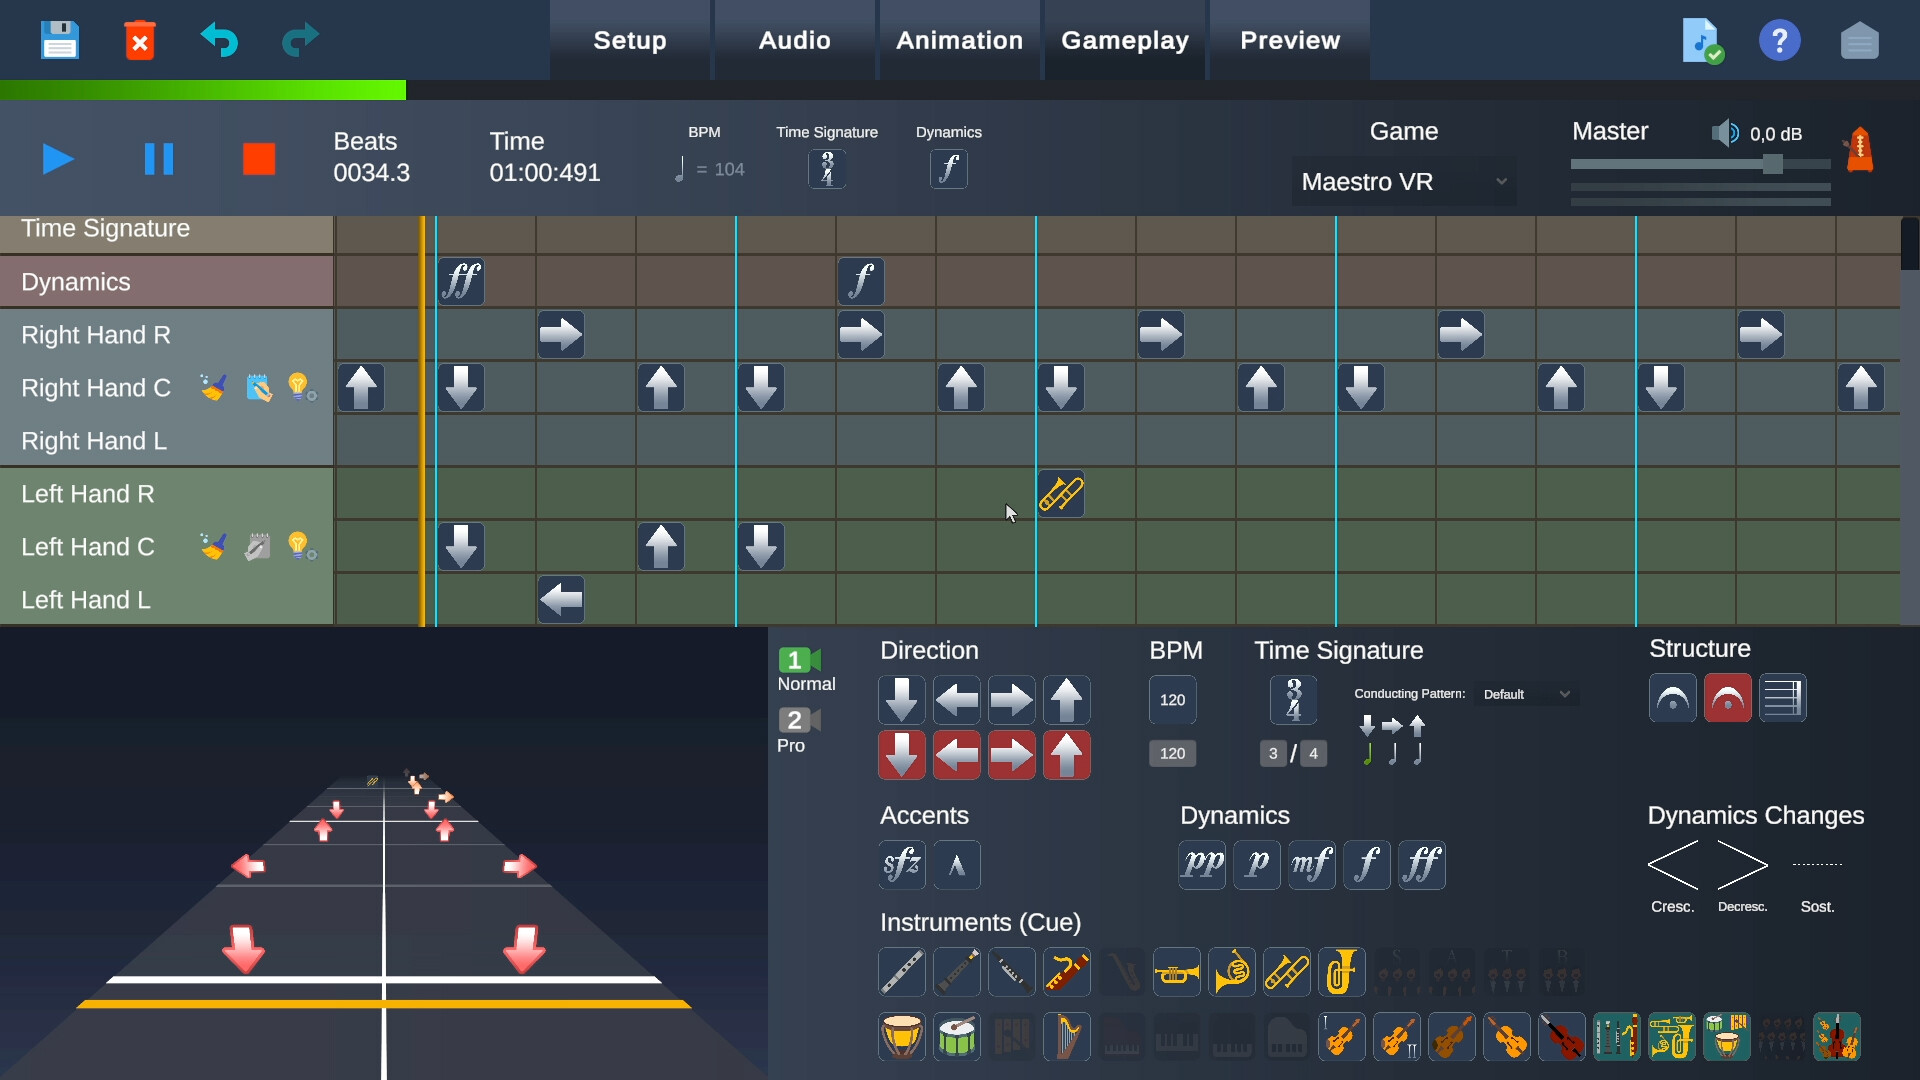This screenshot has height=1080, width=1920.
Task: Expand the Dynamics selector in the top bar
Action: click(x=948, y=168)
